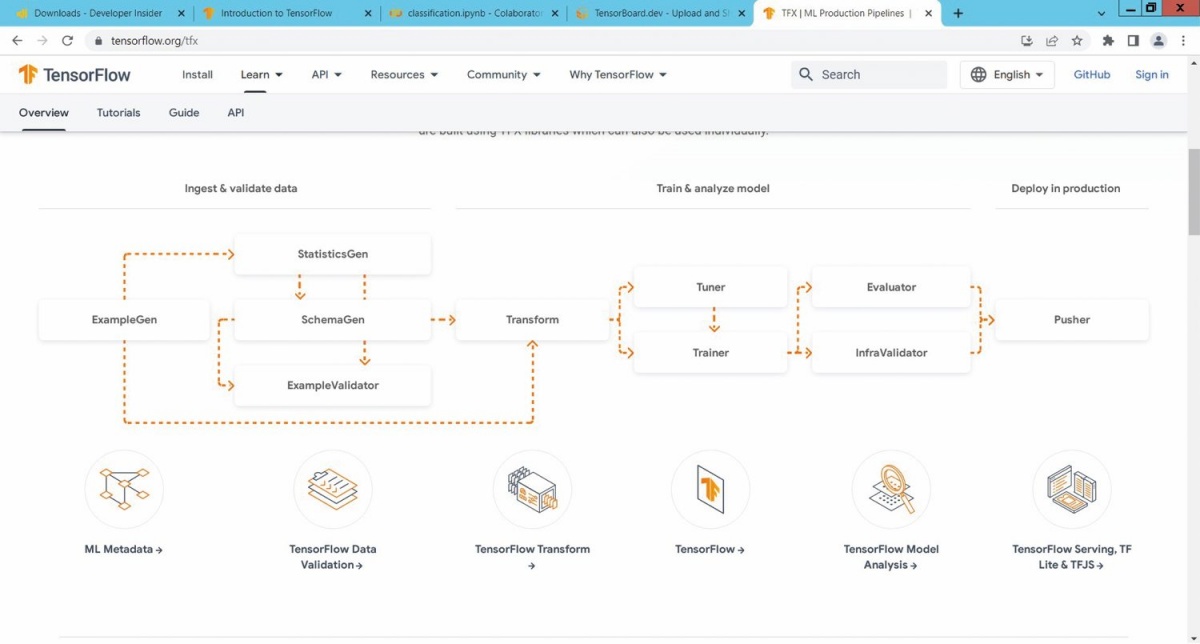
Task: Follow the TensorFlow Model Analysis link
Action: 891,557
